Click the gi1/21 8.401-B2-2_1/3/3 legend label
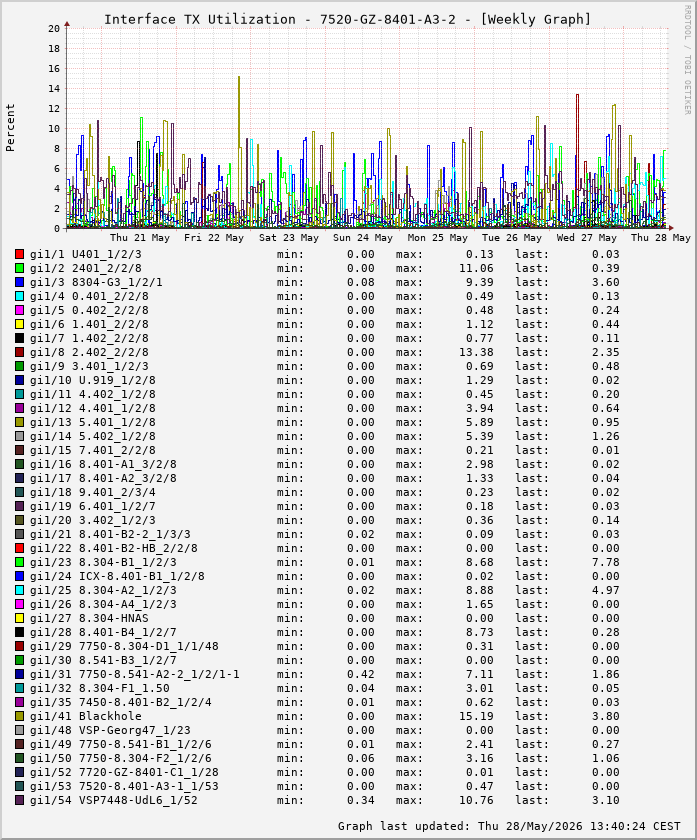Image resolution: width=697 pixels, height=840 pixels. click(110, 534)
